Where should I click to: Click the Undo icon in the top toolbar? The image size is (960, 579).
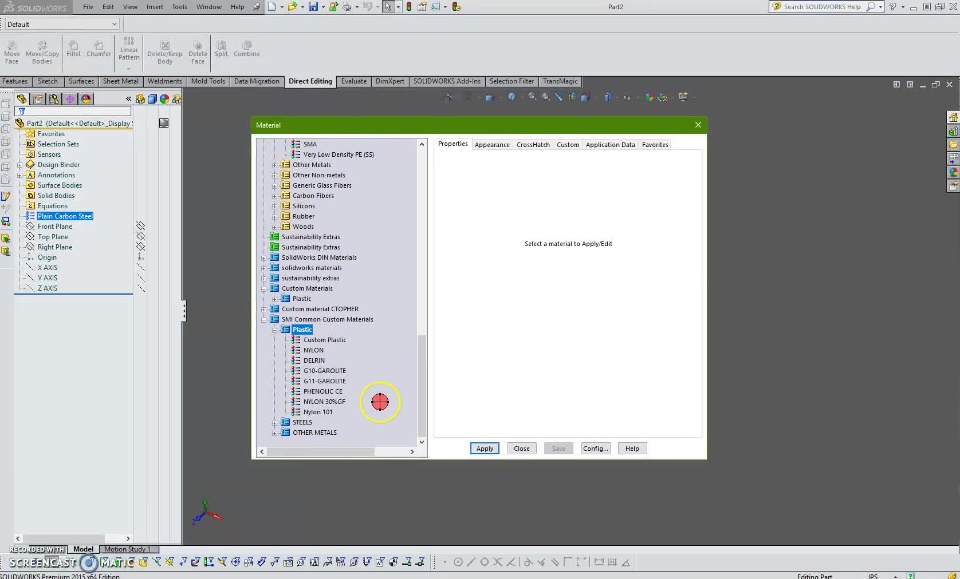point(368,7)
